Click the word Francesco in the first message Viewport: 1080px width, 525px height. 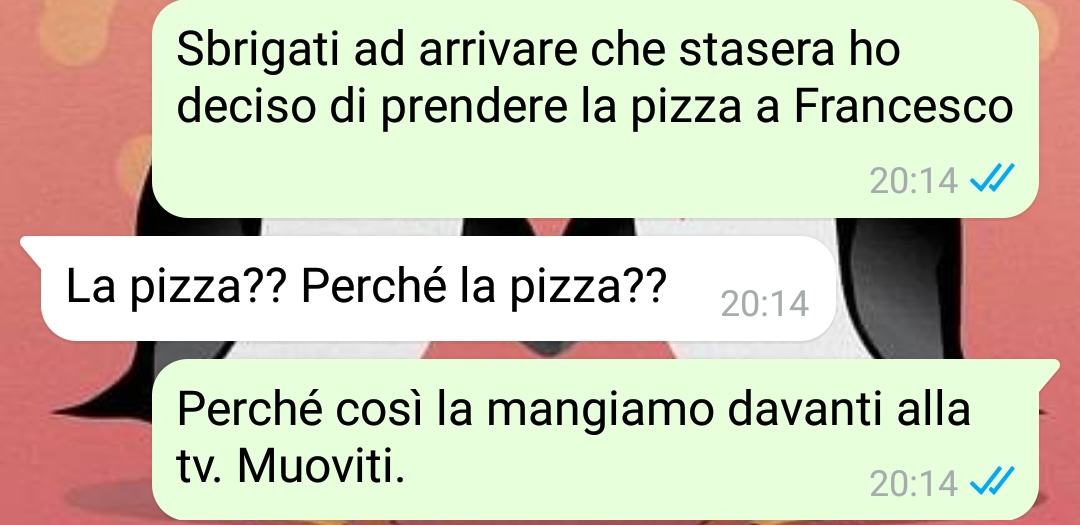tap(904, 107)
